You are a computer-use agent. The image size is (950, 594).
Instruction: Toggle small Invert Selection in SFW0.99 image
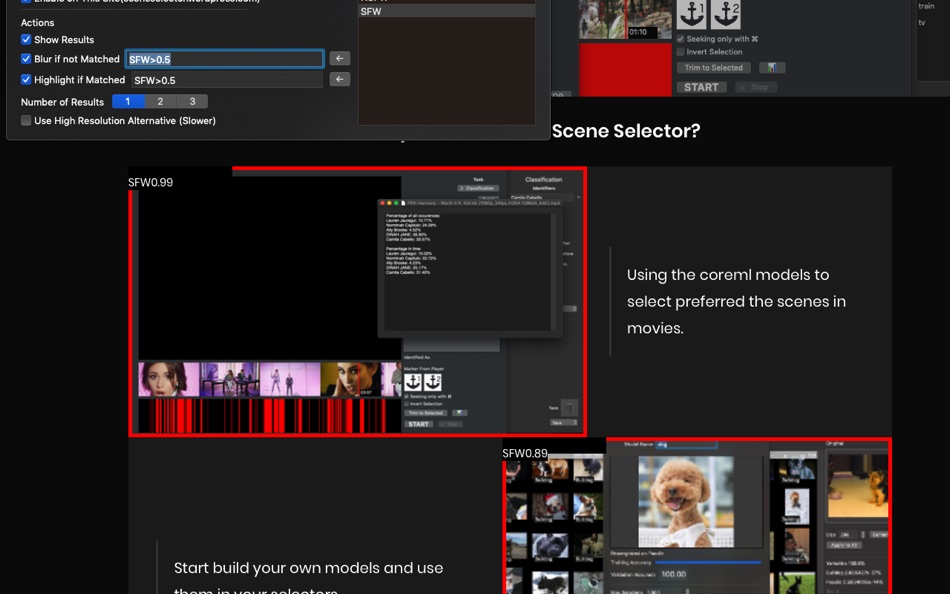point(407,404)
